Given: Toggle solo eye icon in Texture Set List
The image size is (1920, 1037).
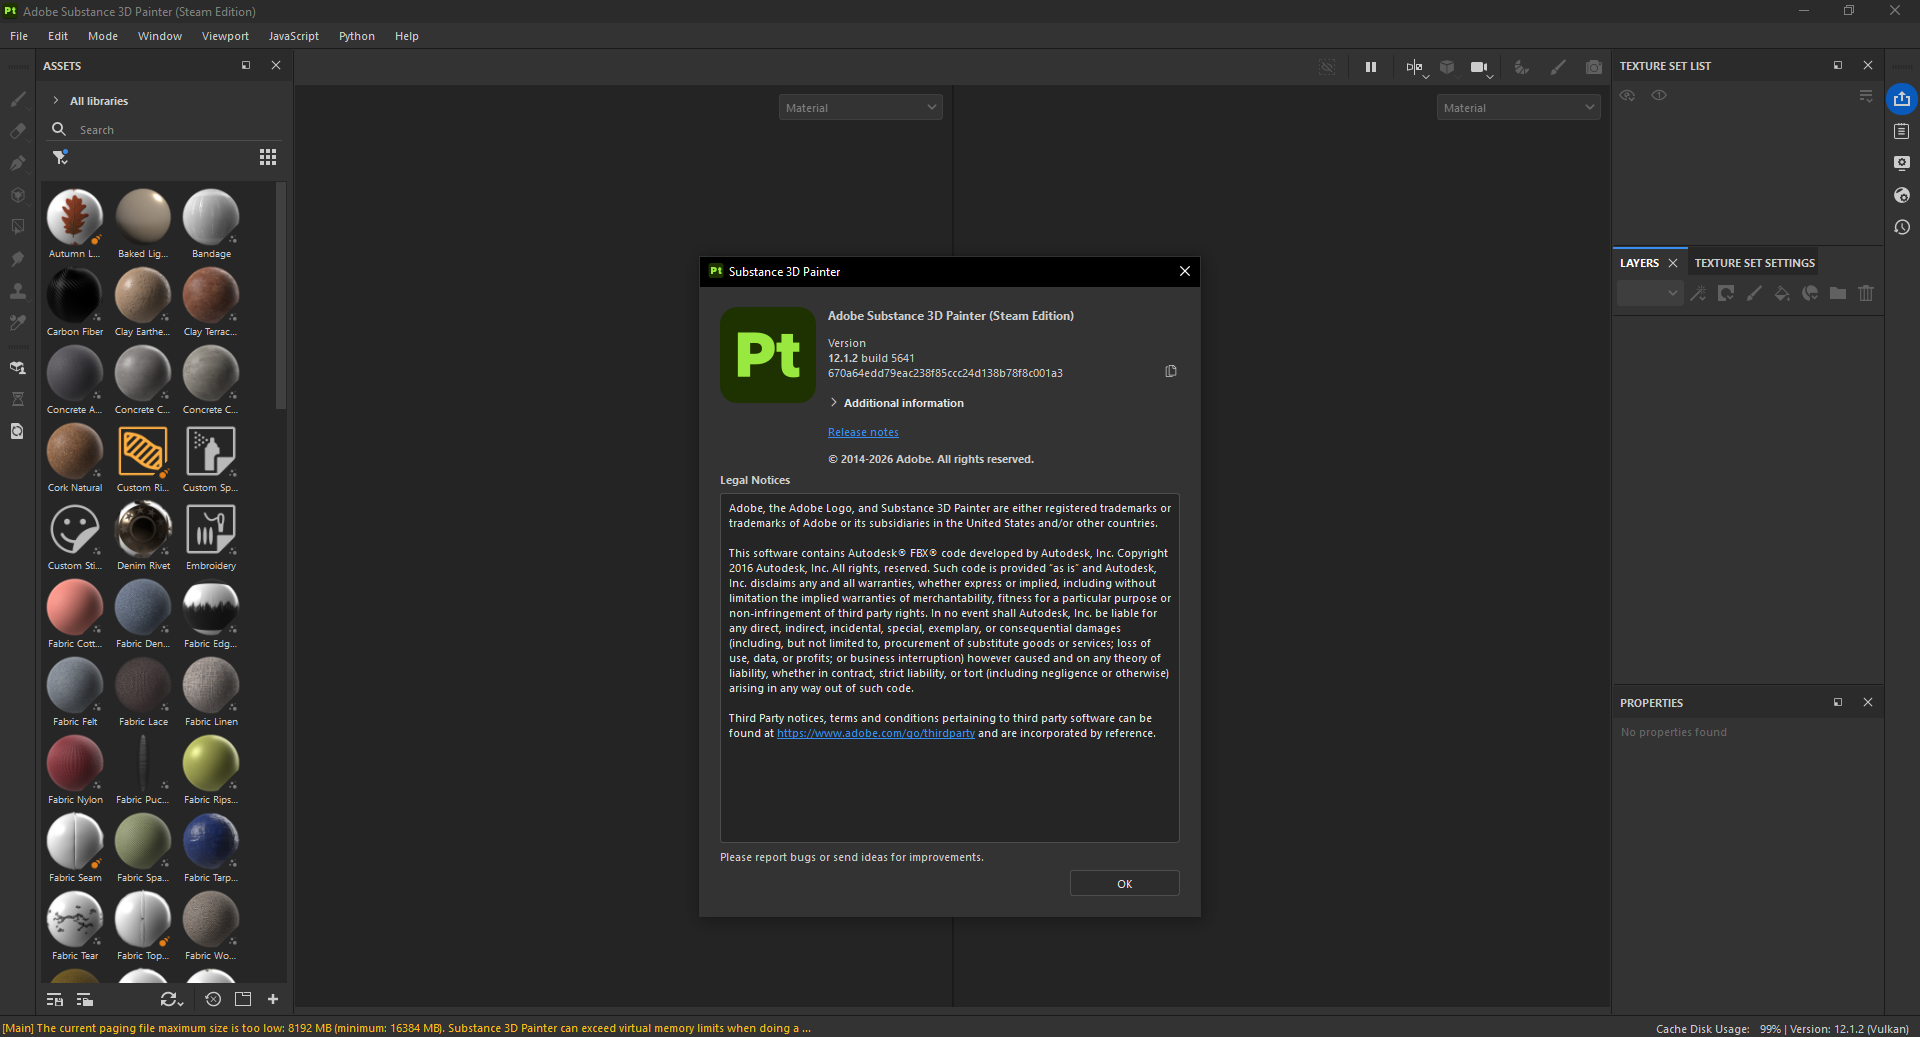Looking at the screenshot, I should (x=1659, y=95).
